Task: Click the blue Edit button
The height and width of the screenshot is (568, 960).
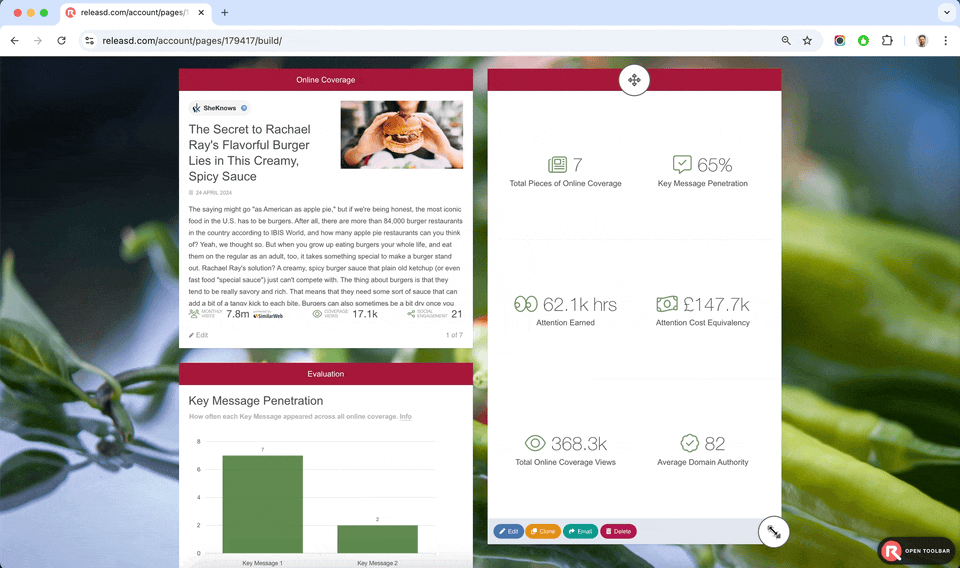Action: pyautogui.click(x=508, y=532)
